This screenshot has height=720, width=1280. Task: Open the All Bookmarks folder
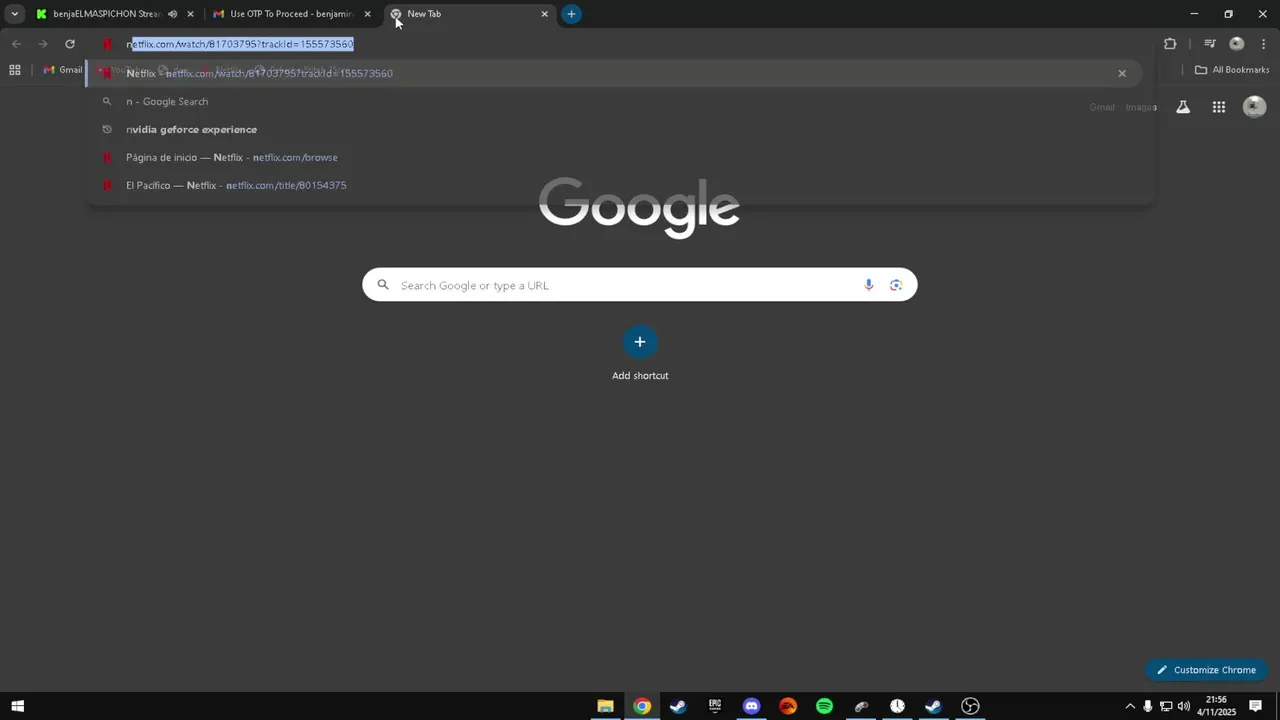pyautogui.click(x=1232, y=70)
